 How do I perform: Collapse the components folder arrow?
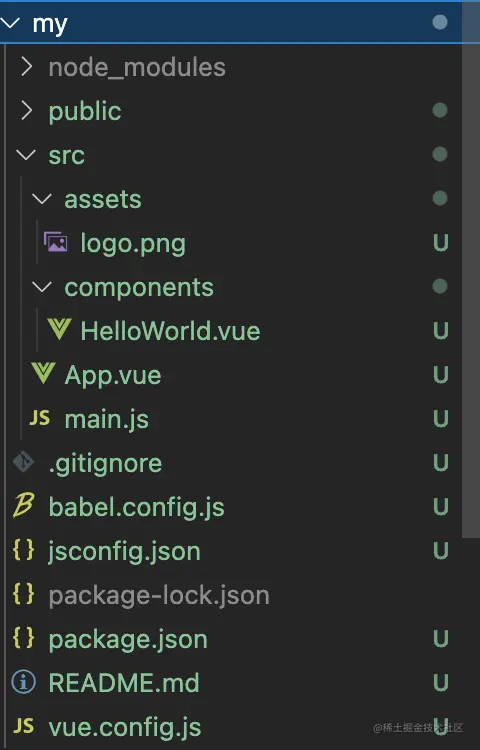click(42, 287)
